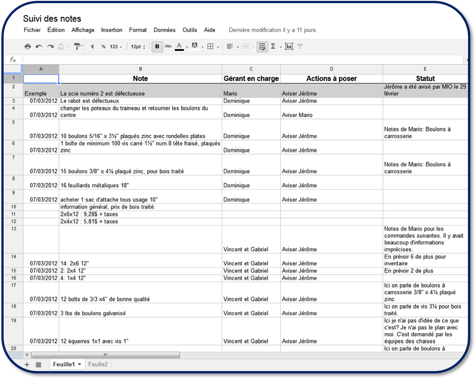
Task: Click the horizontal align icon
Action: (230, 47)
